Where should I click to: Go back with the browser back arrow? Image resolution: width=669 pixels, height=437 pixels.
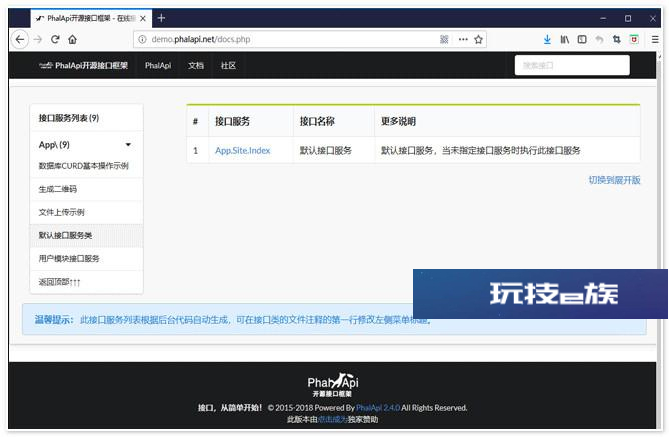pyautogui.click(x=20, y=40)
